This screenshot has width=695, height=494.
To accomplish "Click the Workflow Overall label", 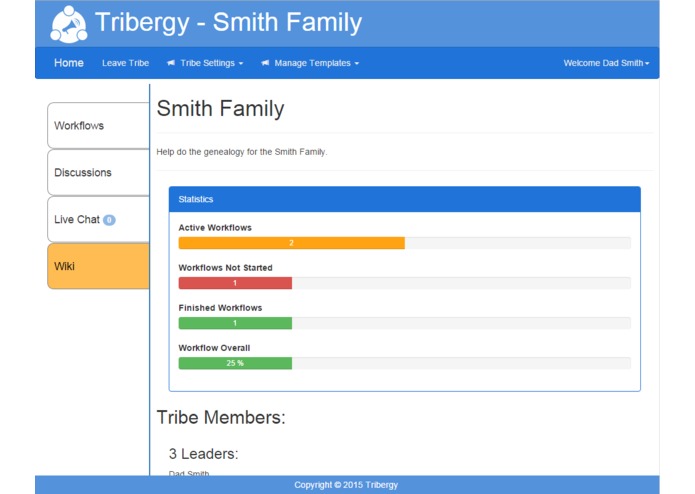I will pos(214,348).
